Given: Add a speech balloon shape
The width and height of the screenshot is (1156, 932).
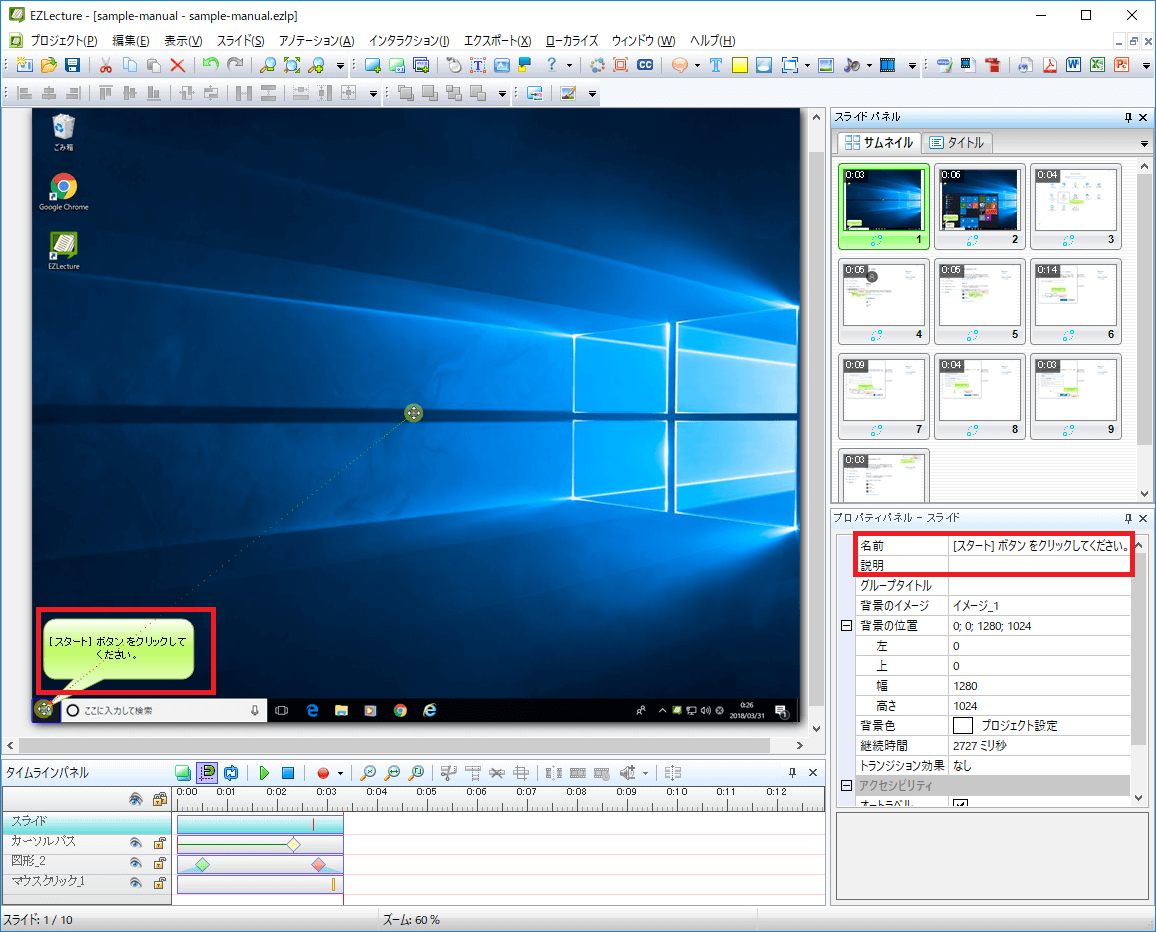Looking at the screenshot, I should click(680, 65).
